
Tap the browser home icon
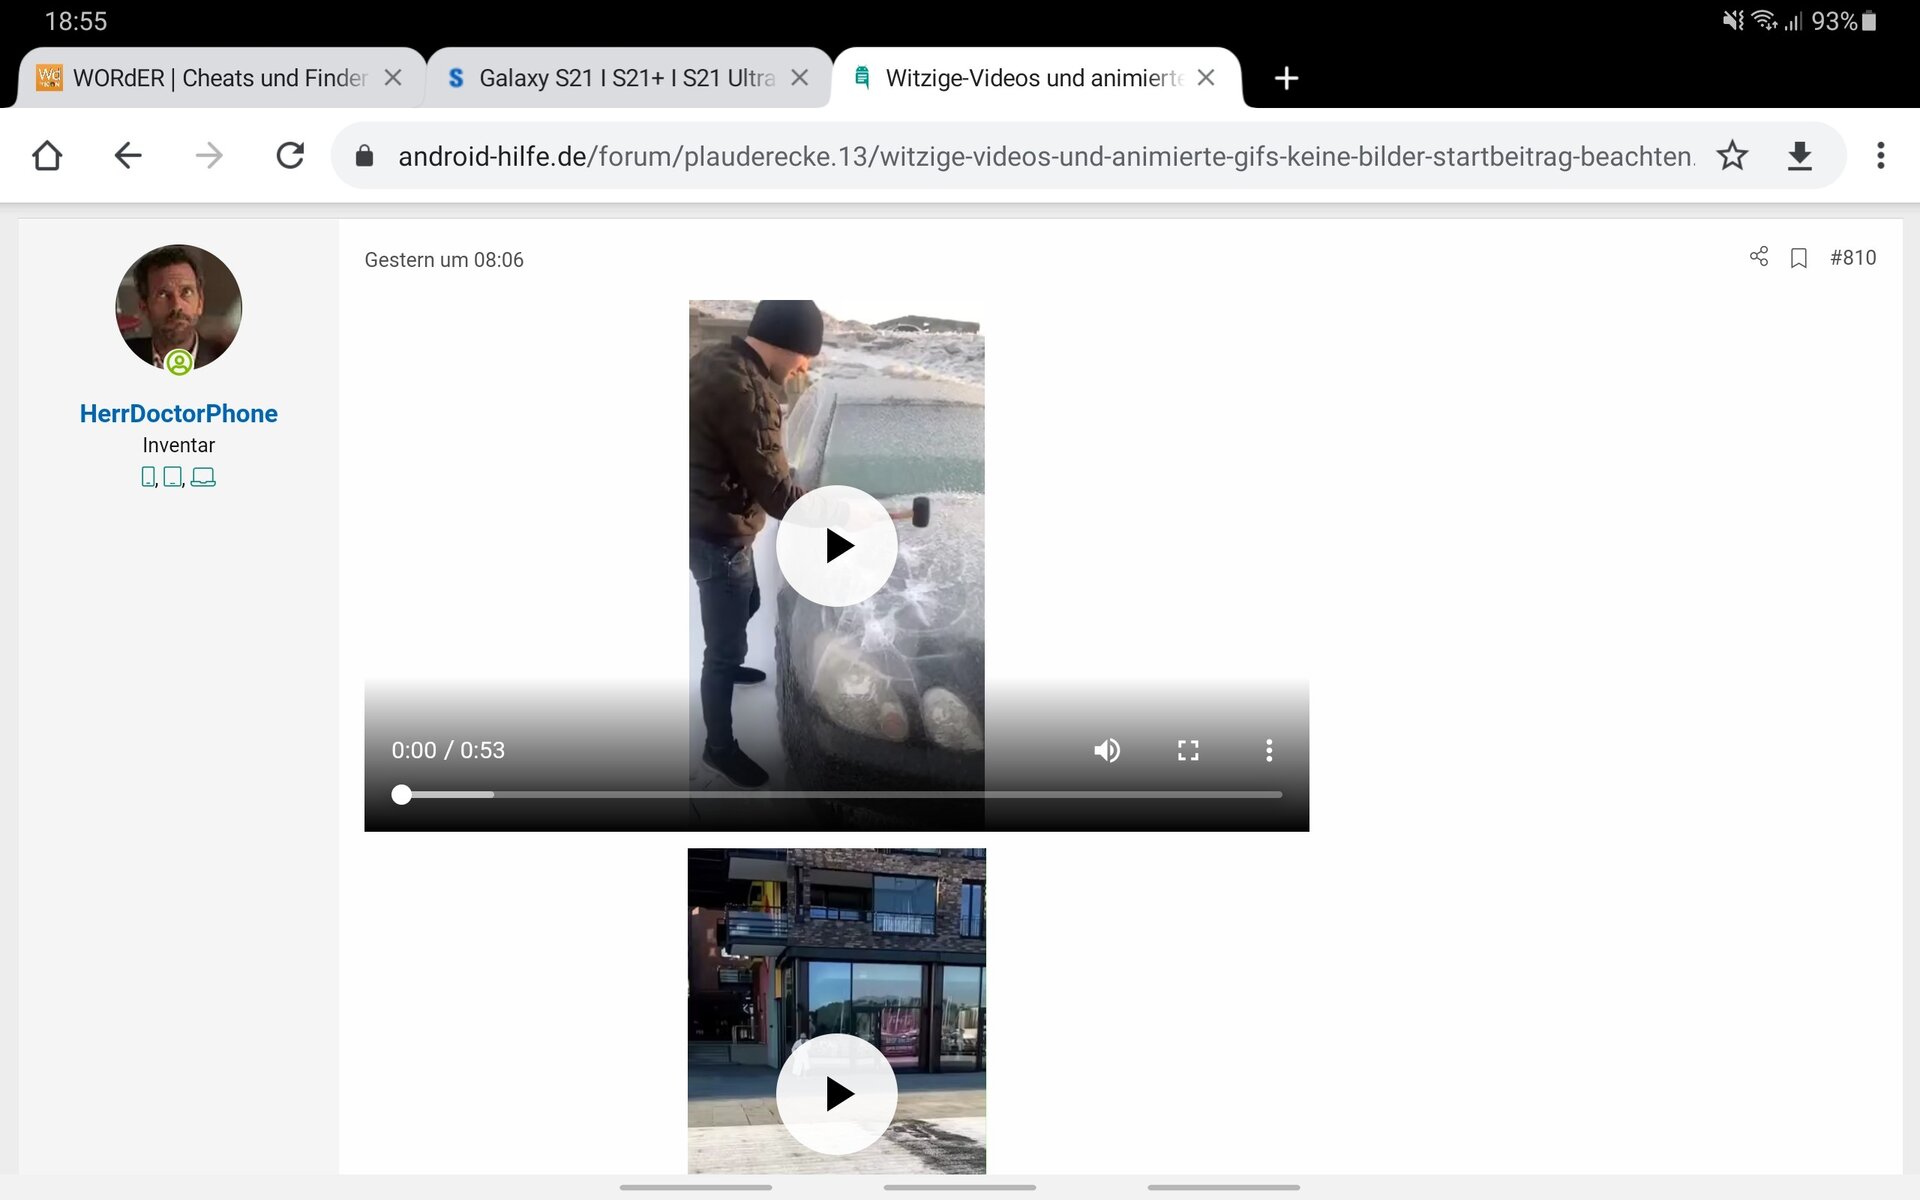(x=47, y=156)
